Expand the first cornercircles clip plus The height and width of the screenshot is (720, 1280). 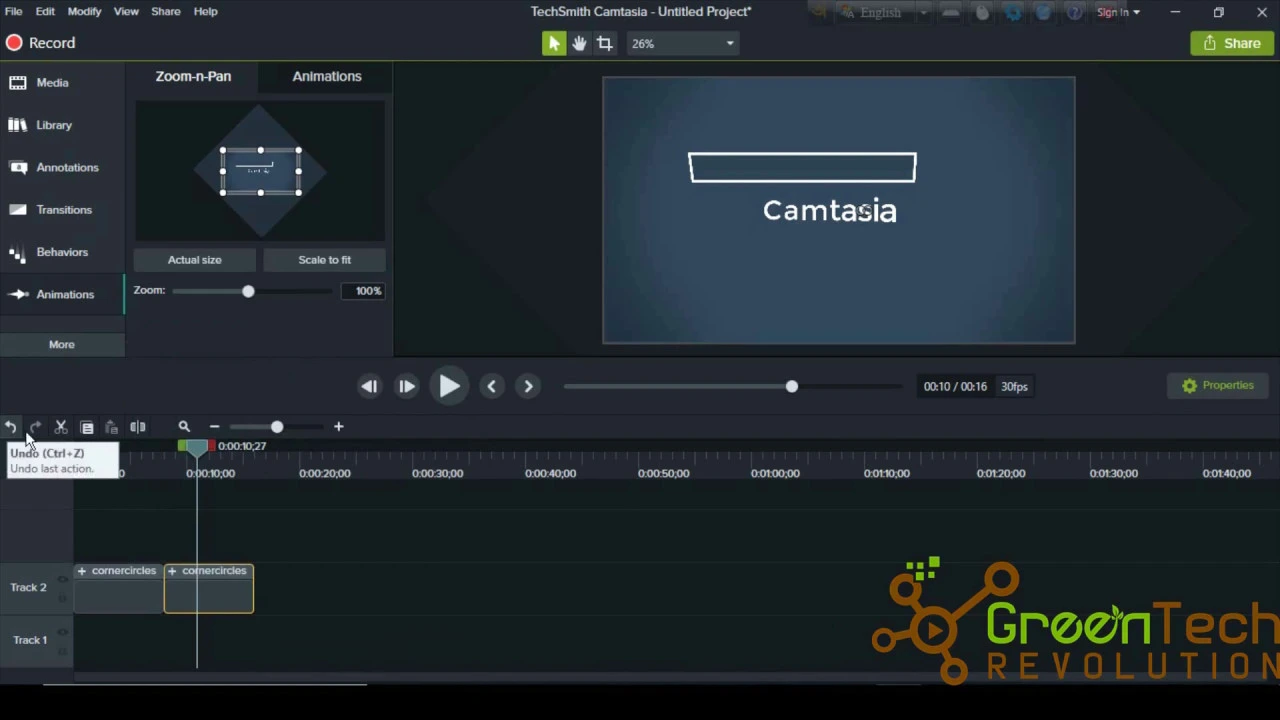click(82, 571)
